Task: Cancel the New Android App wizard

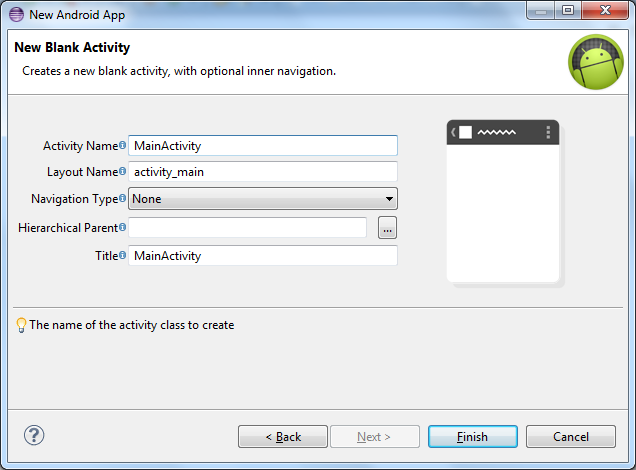Action: (571, 437)
